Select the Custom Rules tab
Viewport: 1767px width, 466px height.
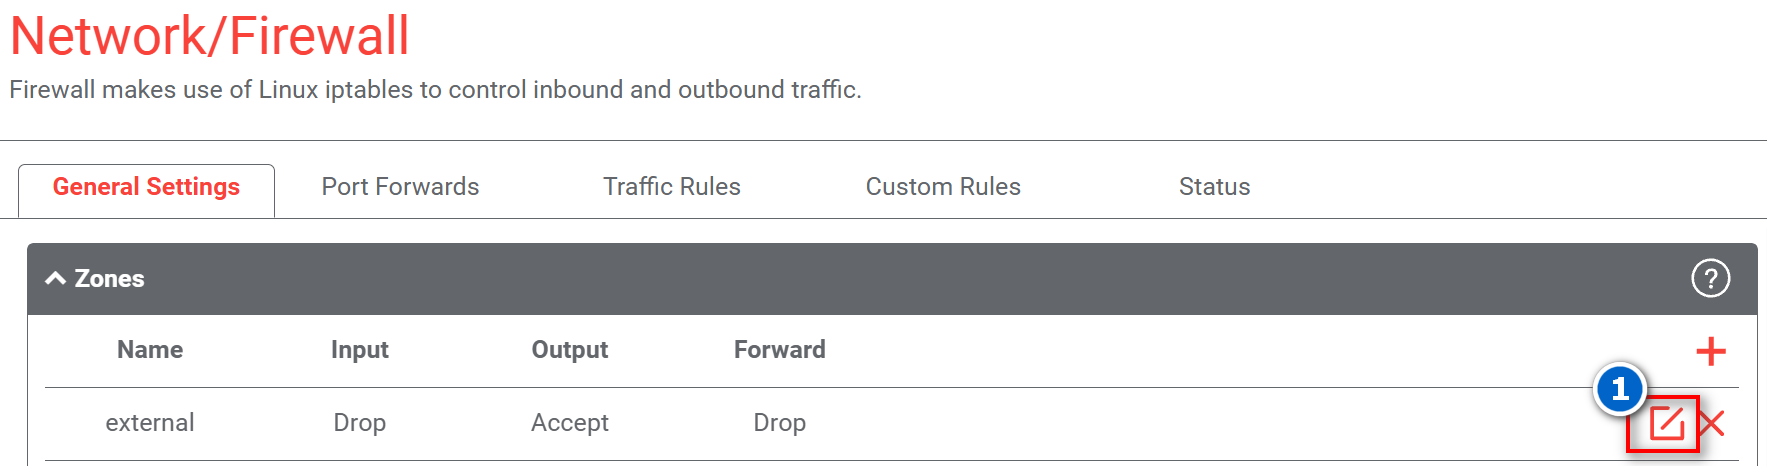(943, 187)
